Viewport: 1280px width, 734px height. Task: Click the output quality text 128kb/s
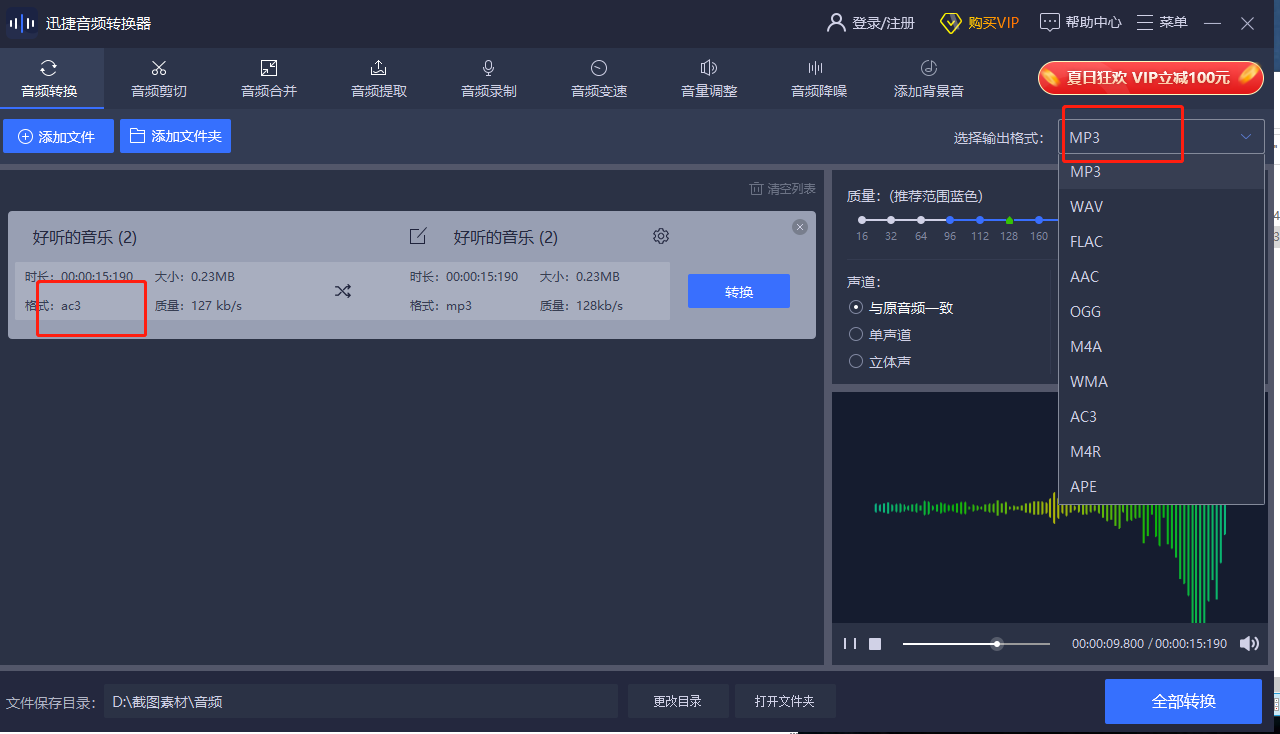pyautogui.click(x=599, y=305)
